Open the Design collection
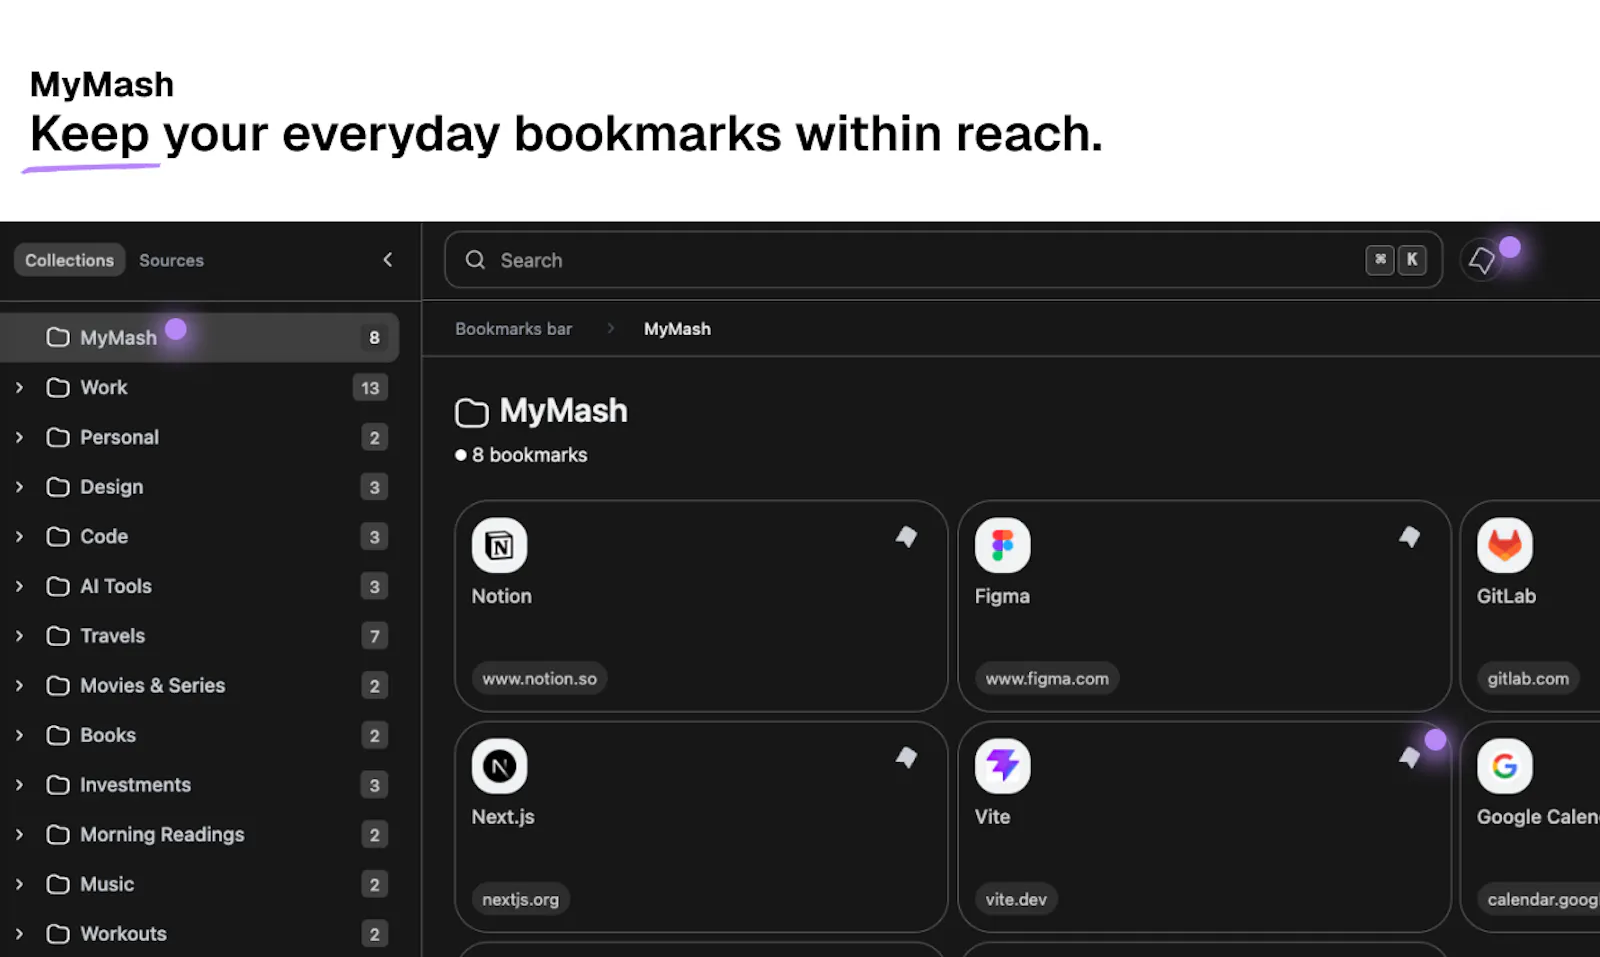Screen dimensions: 1600x957 tap(200, 487)
